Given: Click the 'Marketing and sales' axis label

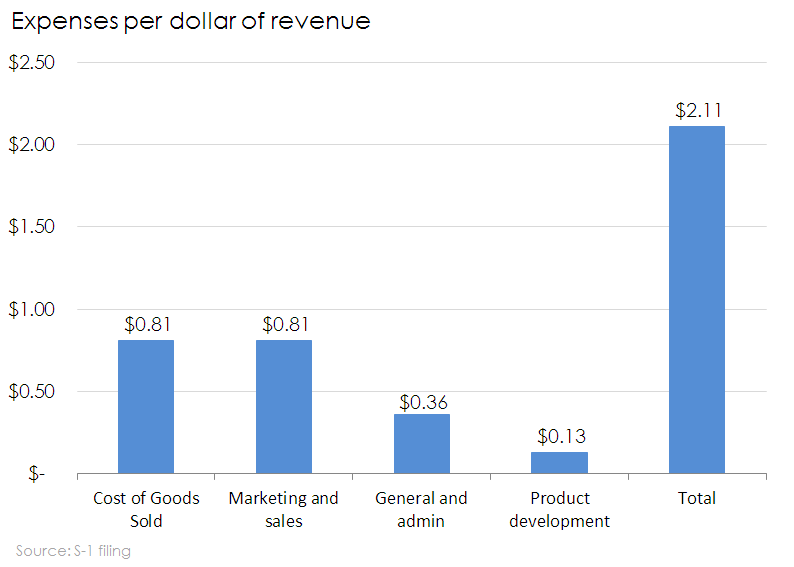Looking at the screenshot, I should [x=284, y=509].
